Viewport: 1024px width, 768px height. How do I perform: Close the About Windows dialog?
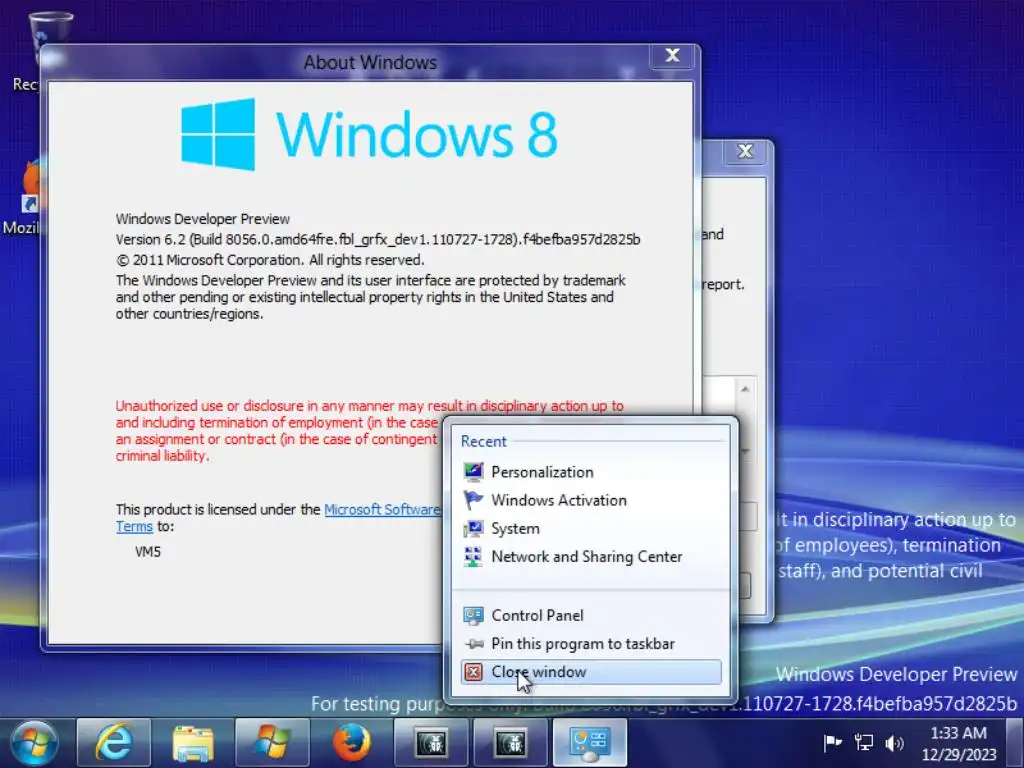click(673, 56)
